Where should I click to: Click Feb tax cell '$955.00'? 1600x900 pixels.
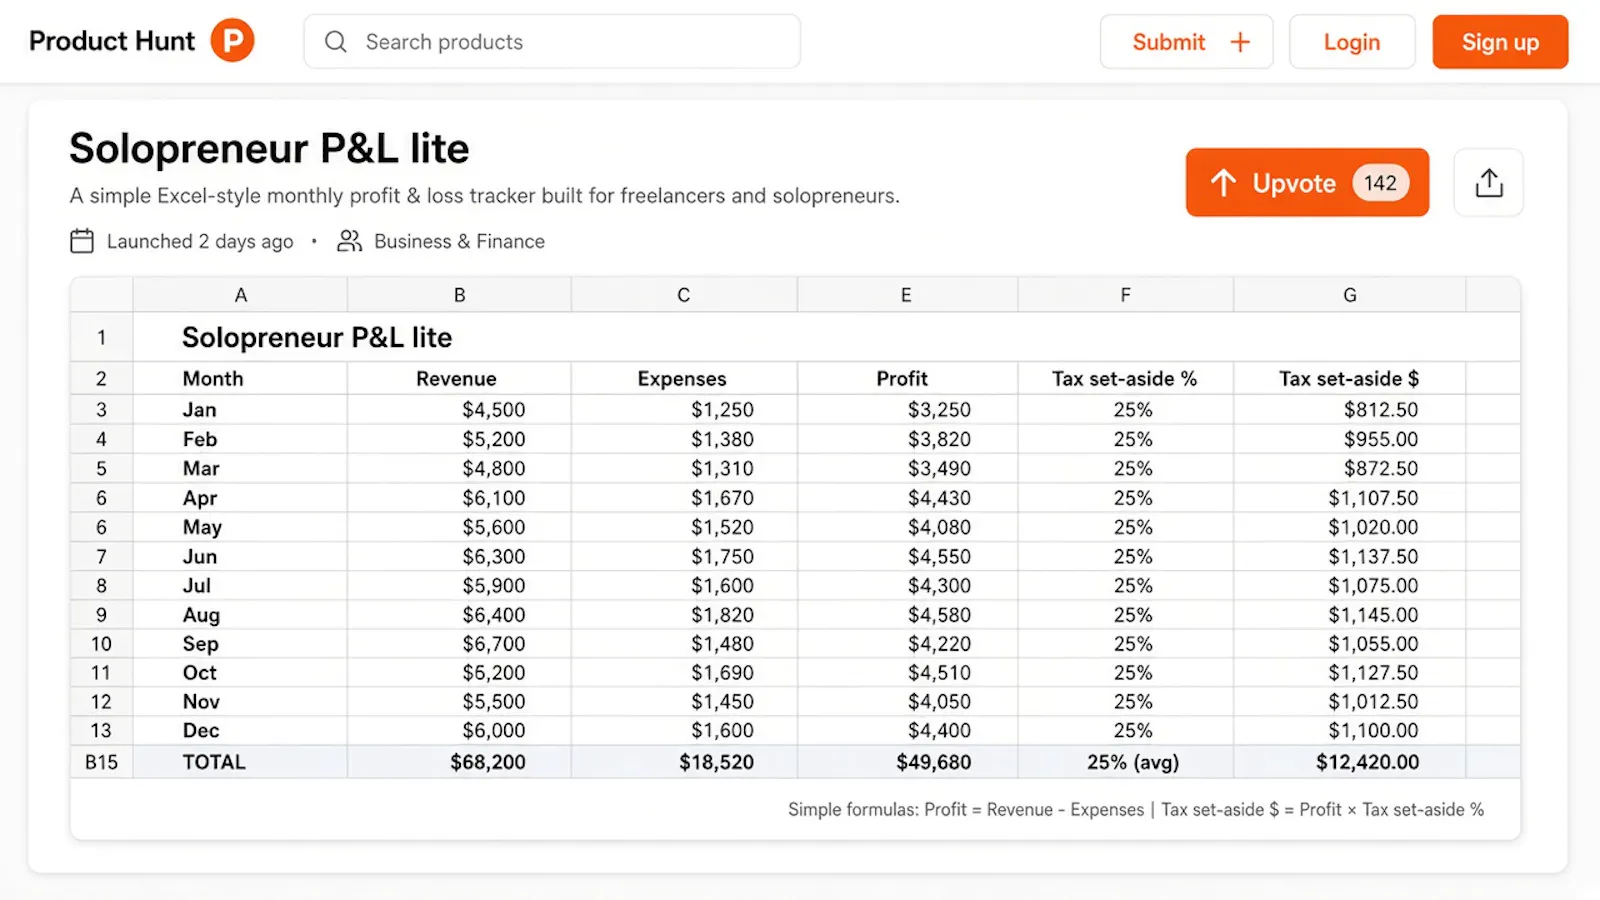[1350, 439]
